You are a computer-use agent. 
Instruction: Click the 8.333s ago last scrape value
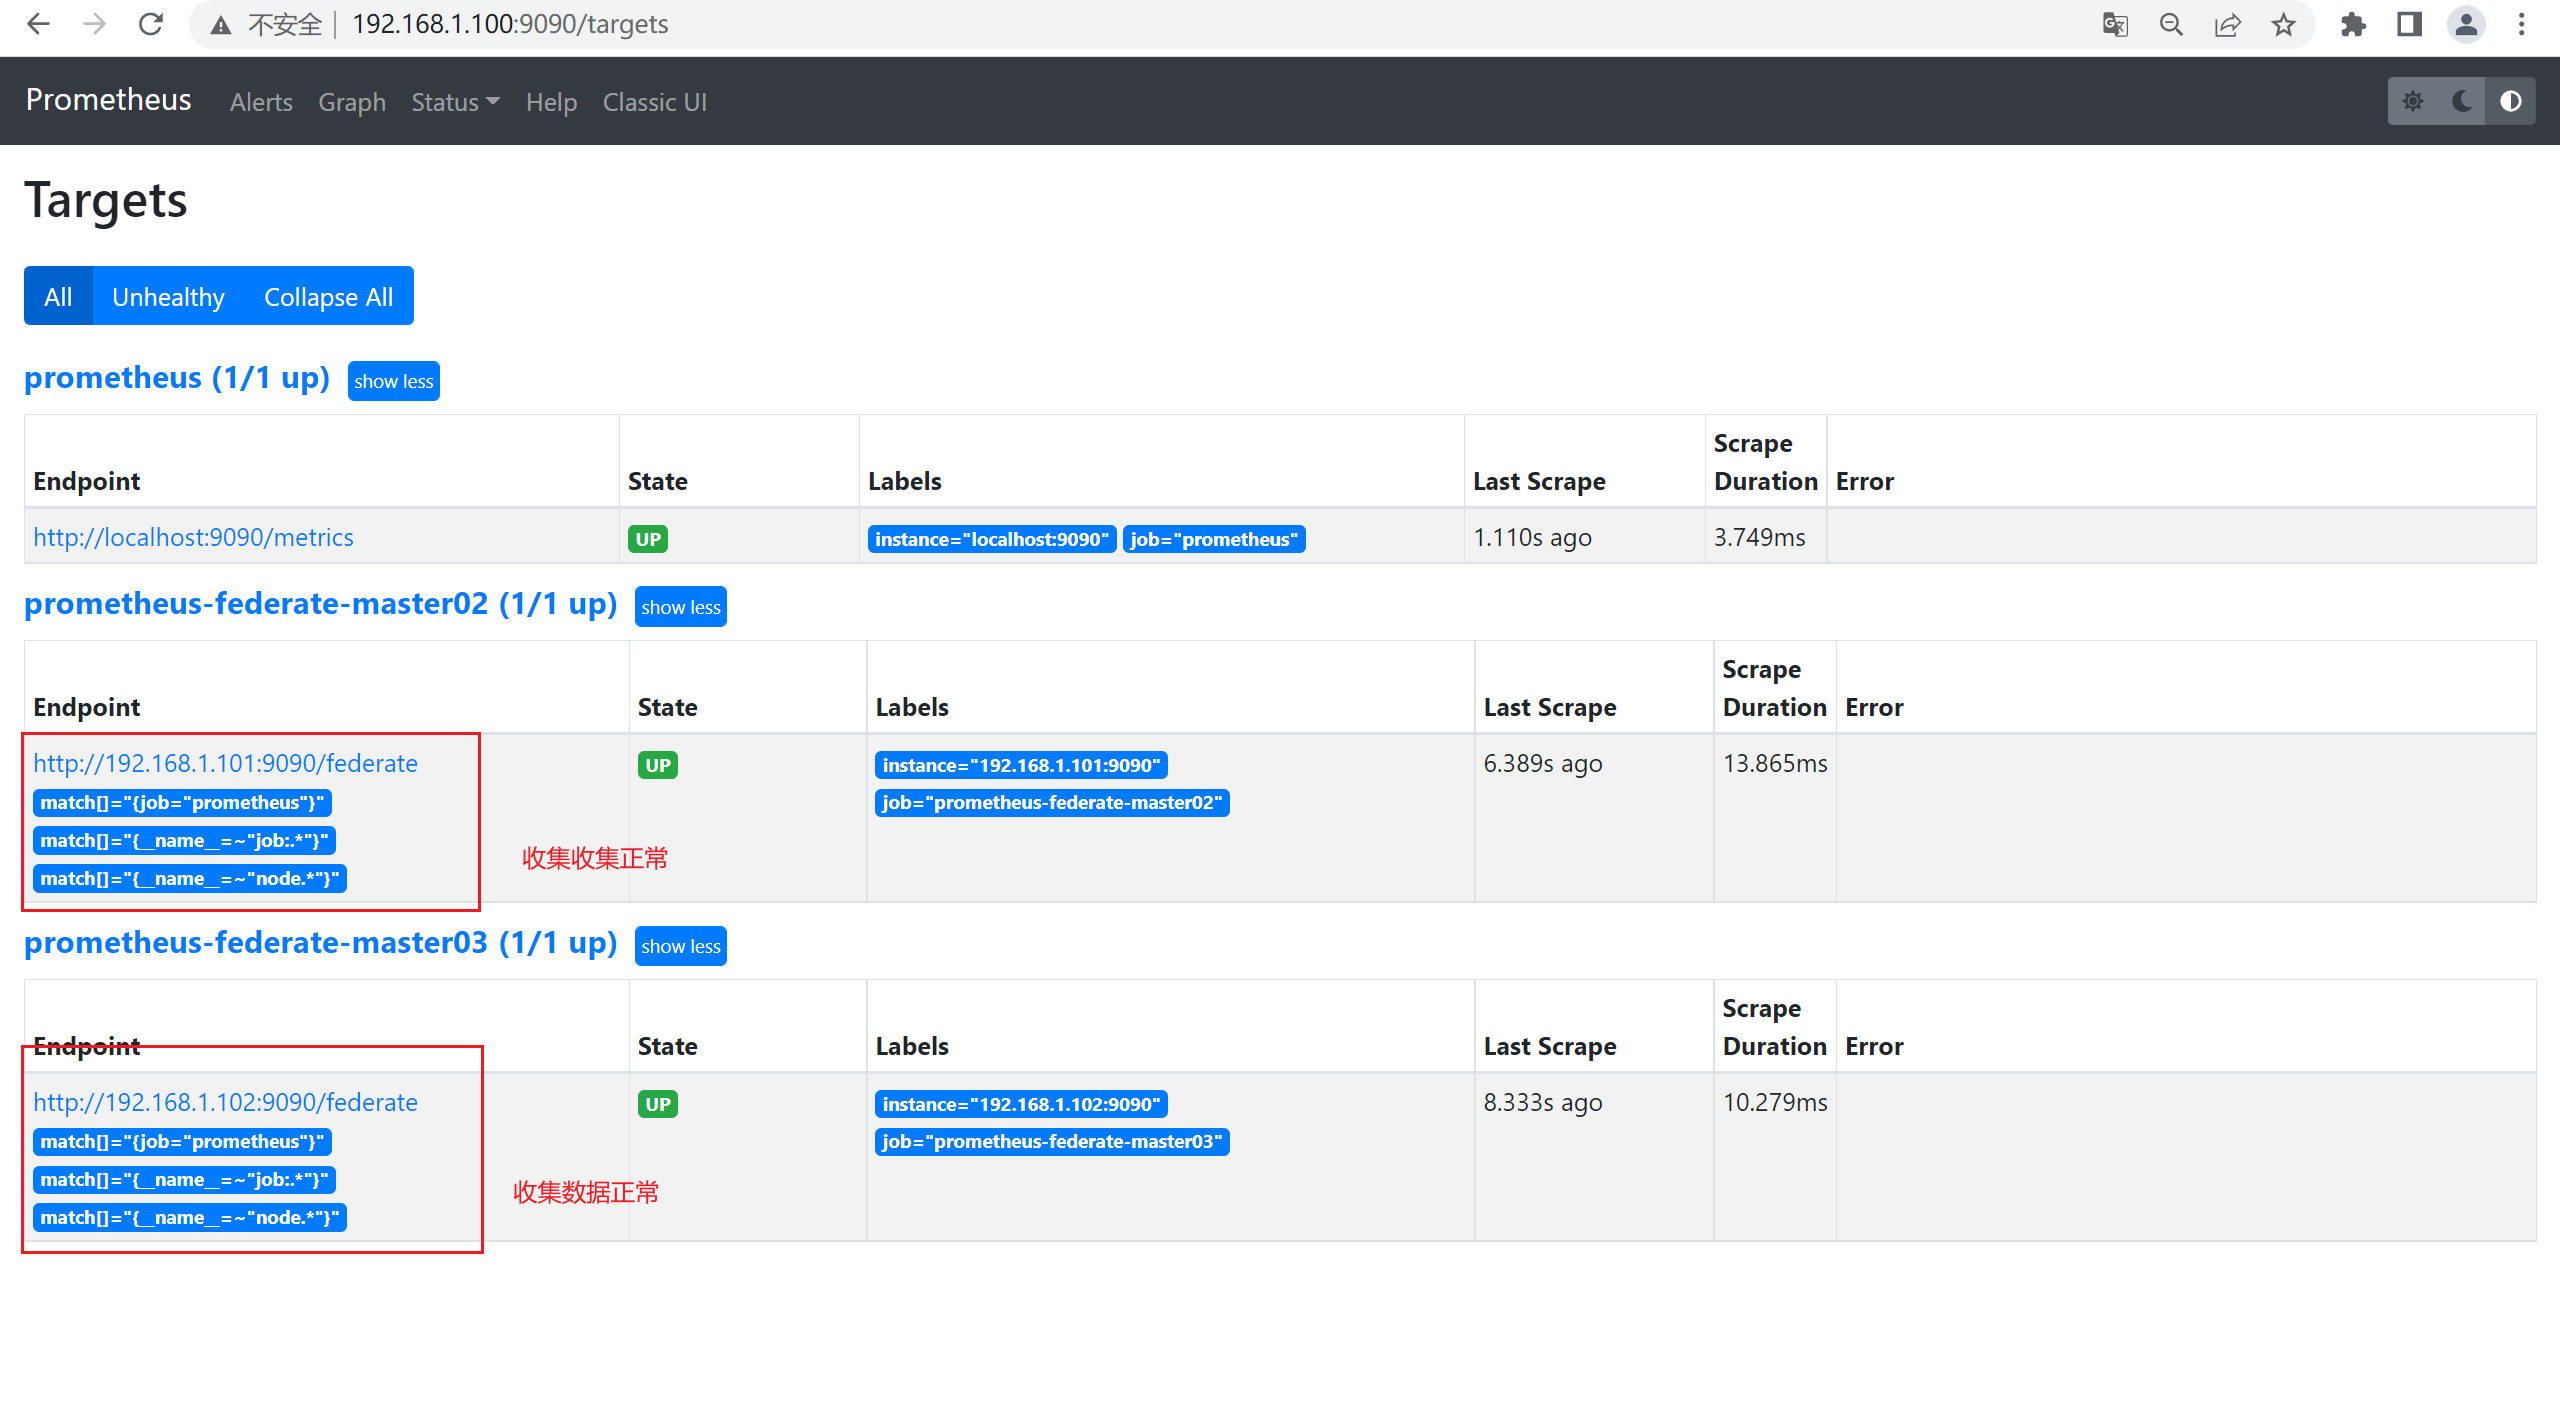click(1542, 1102)
